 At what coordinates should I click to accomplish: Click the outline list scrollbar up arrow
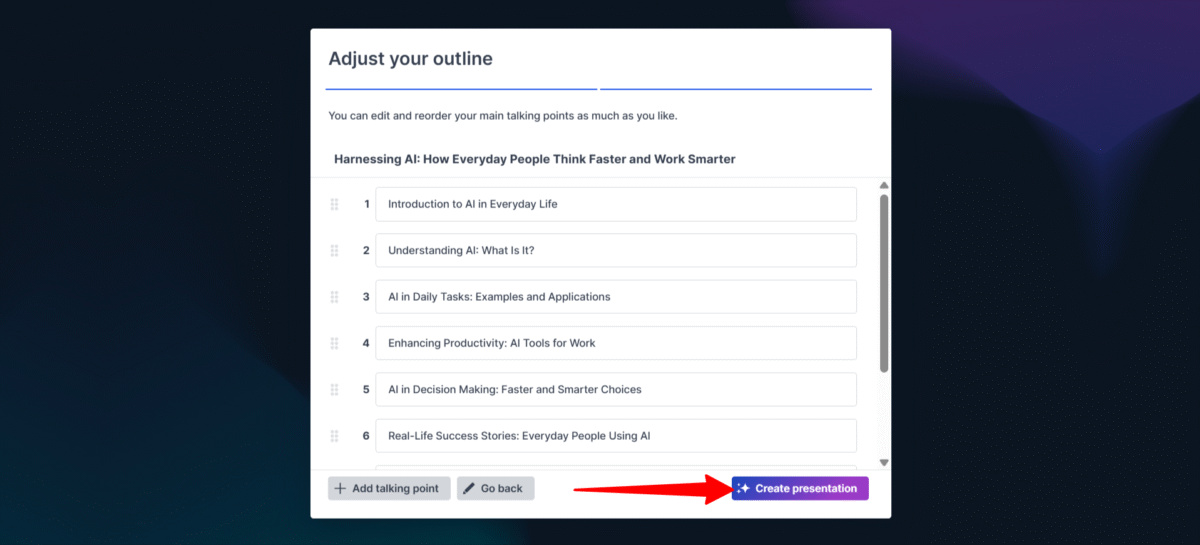click(x=884, y=186)
